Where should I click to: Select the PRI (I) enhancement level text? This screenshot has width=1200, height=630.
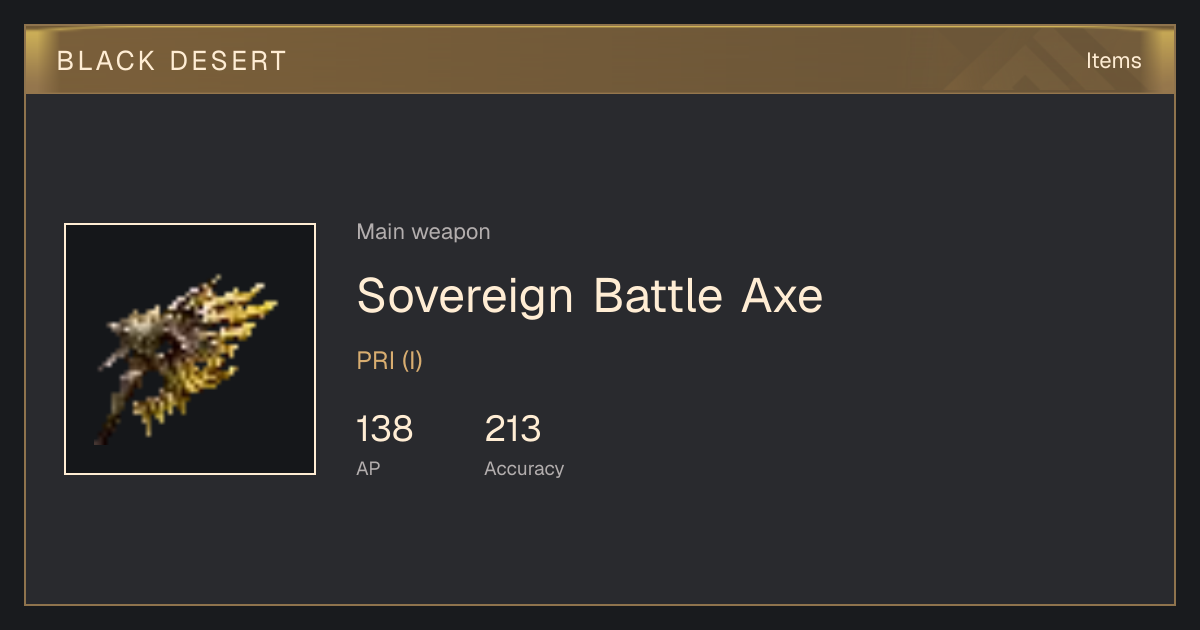tap(390, 361)
